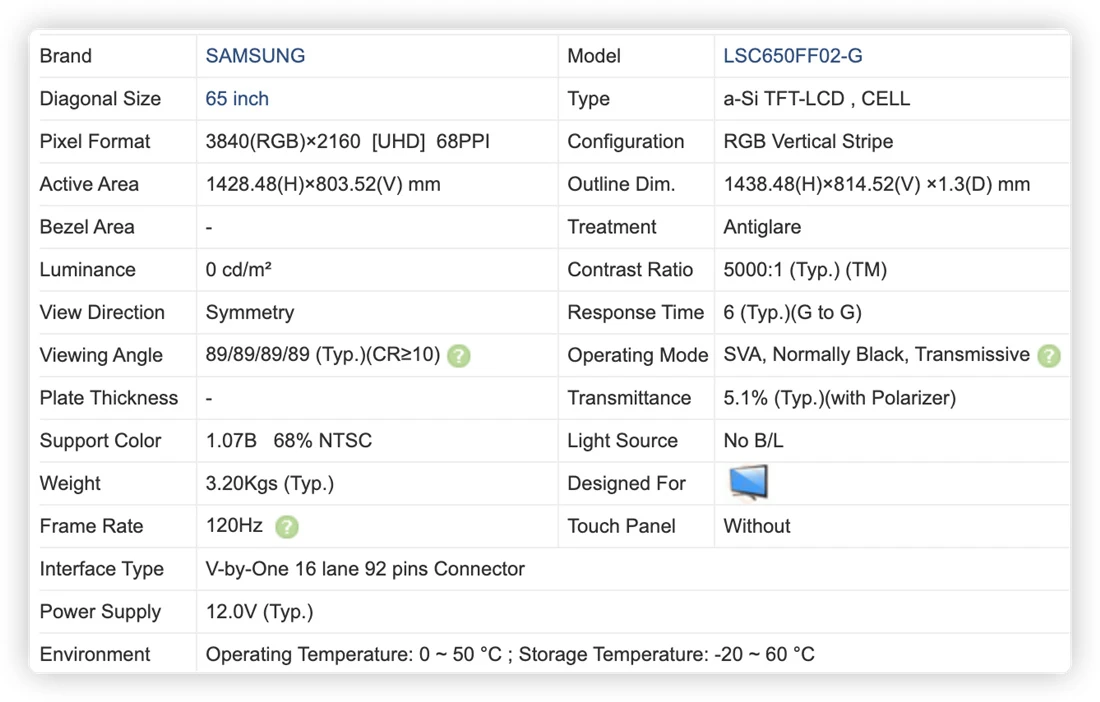Select the 3840(RGB)×2160 [UHD] 68PPI value
The height and width of the screenshot is (702, 1100).
pos(347,142)
